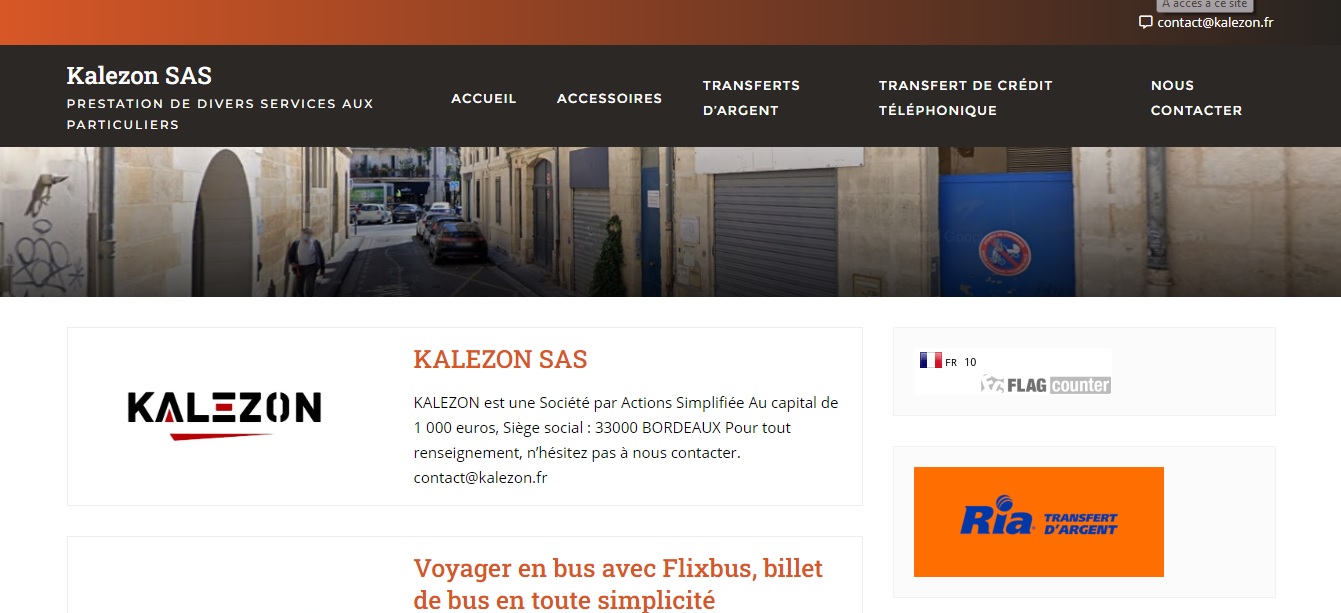Click the contact@kalezon.fr link in the top bar

pyautogui.click(x=1215, y=22)
